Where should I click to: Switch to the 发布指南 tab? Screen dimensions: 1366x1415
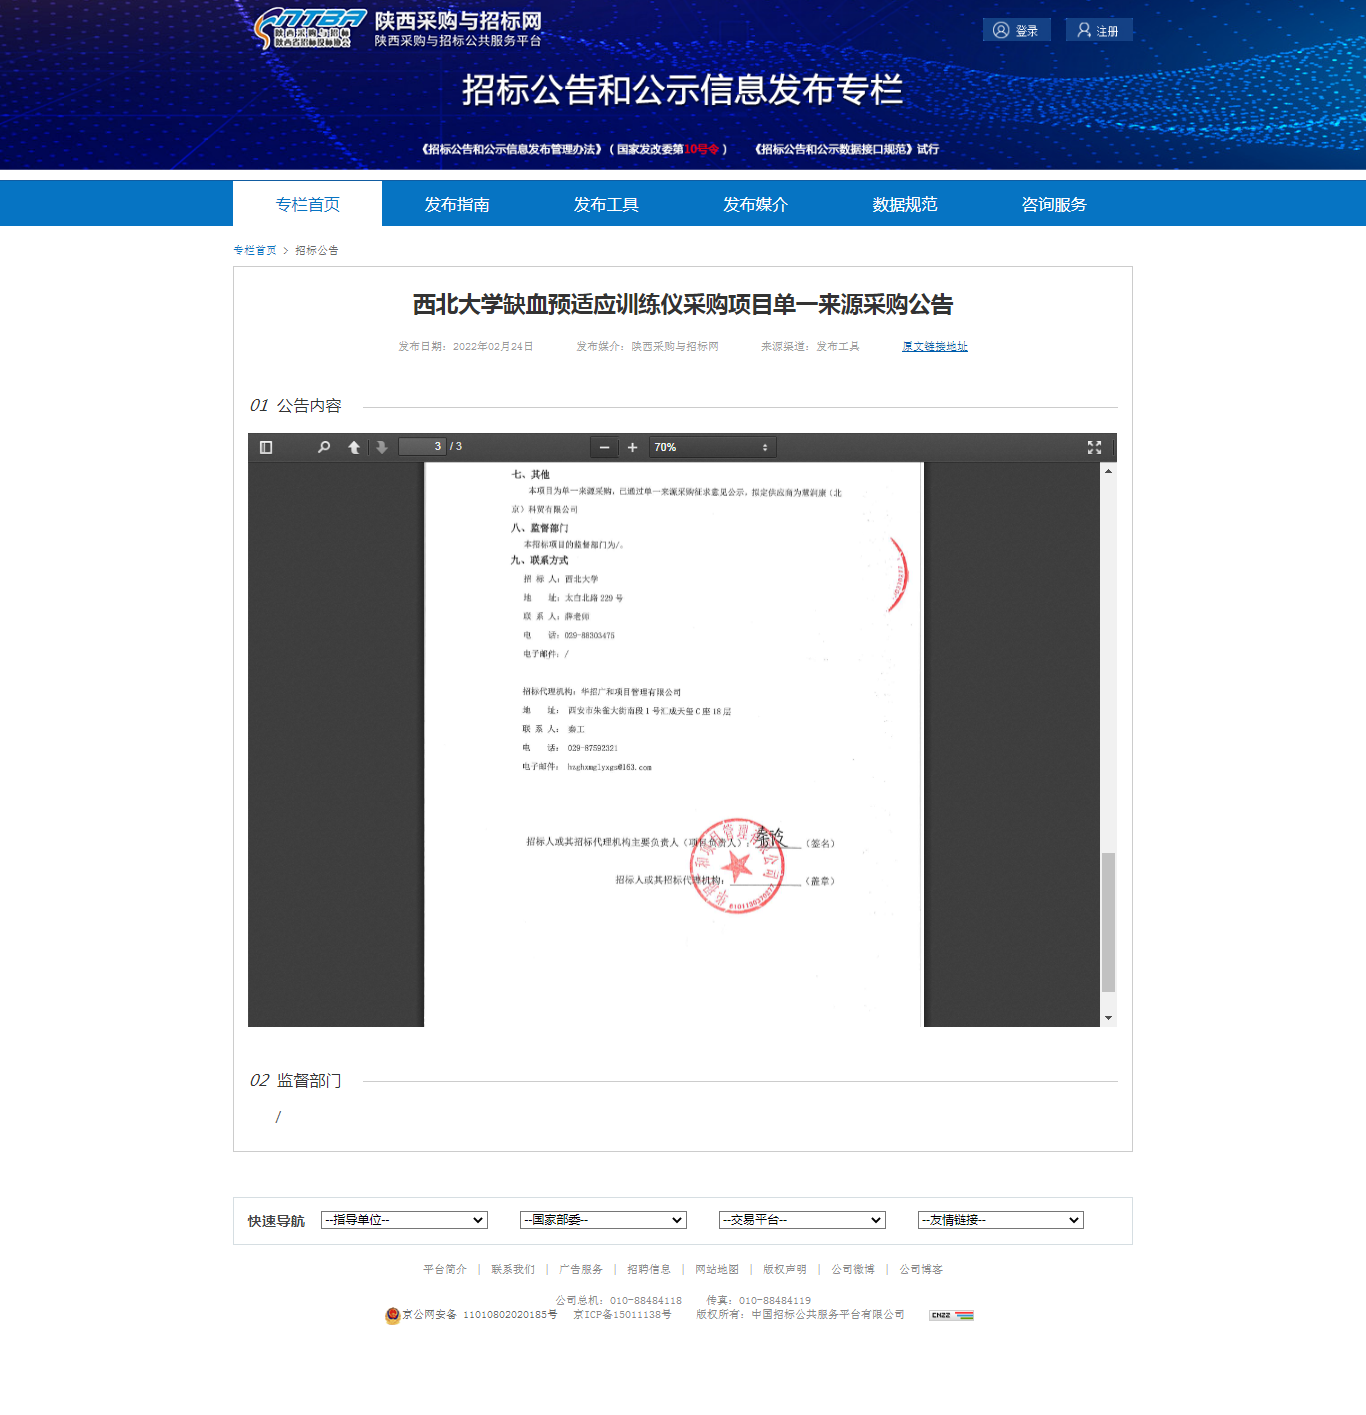pyautogui.click(x=456, y=204)
